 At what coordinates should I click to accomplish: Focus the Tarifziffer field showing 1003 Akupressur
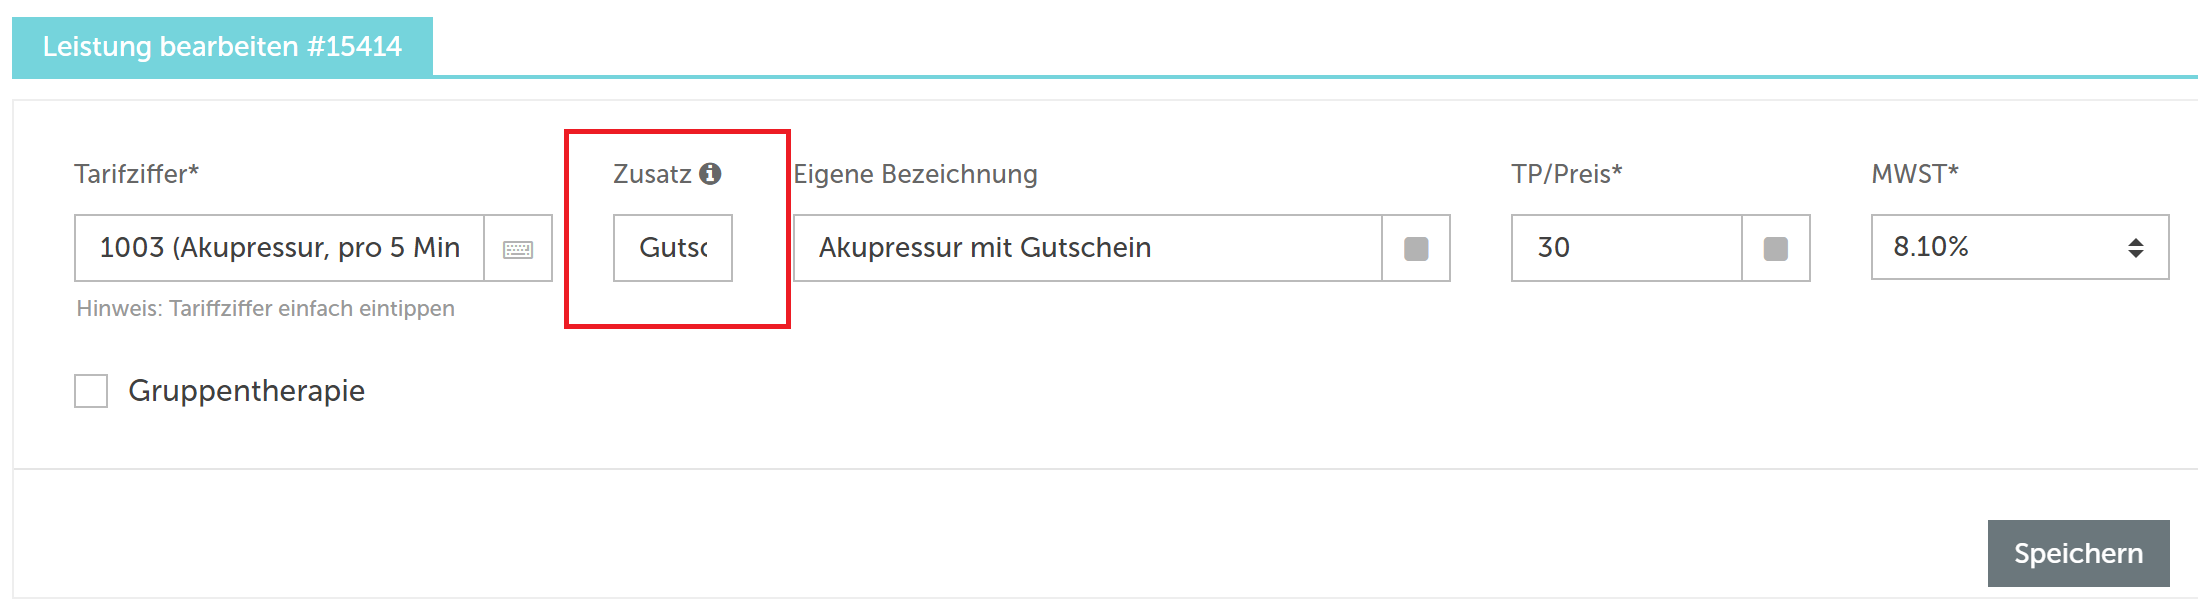[x=280, y=248]
